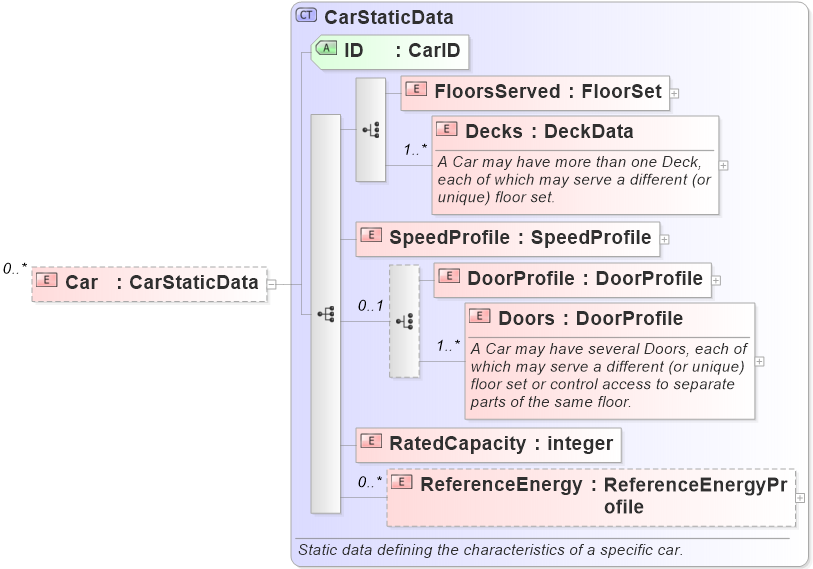This screenshot has height=569, width=813.
Task: Click the E icon of the Car element
Action: [47, 281]
